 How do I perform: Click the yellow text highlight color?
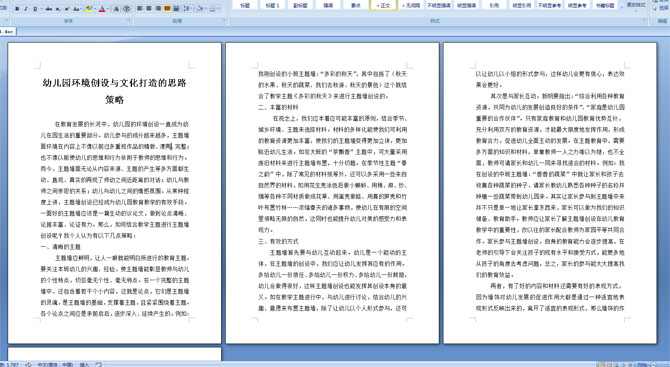pos(88,9)
